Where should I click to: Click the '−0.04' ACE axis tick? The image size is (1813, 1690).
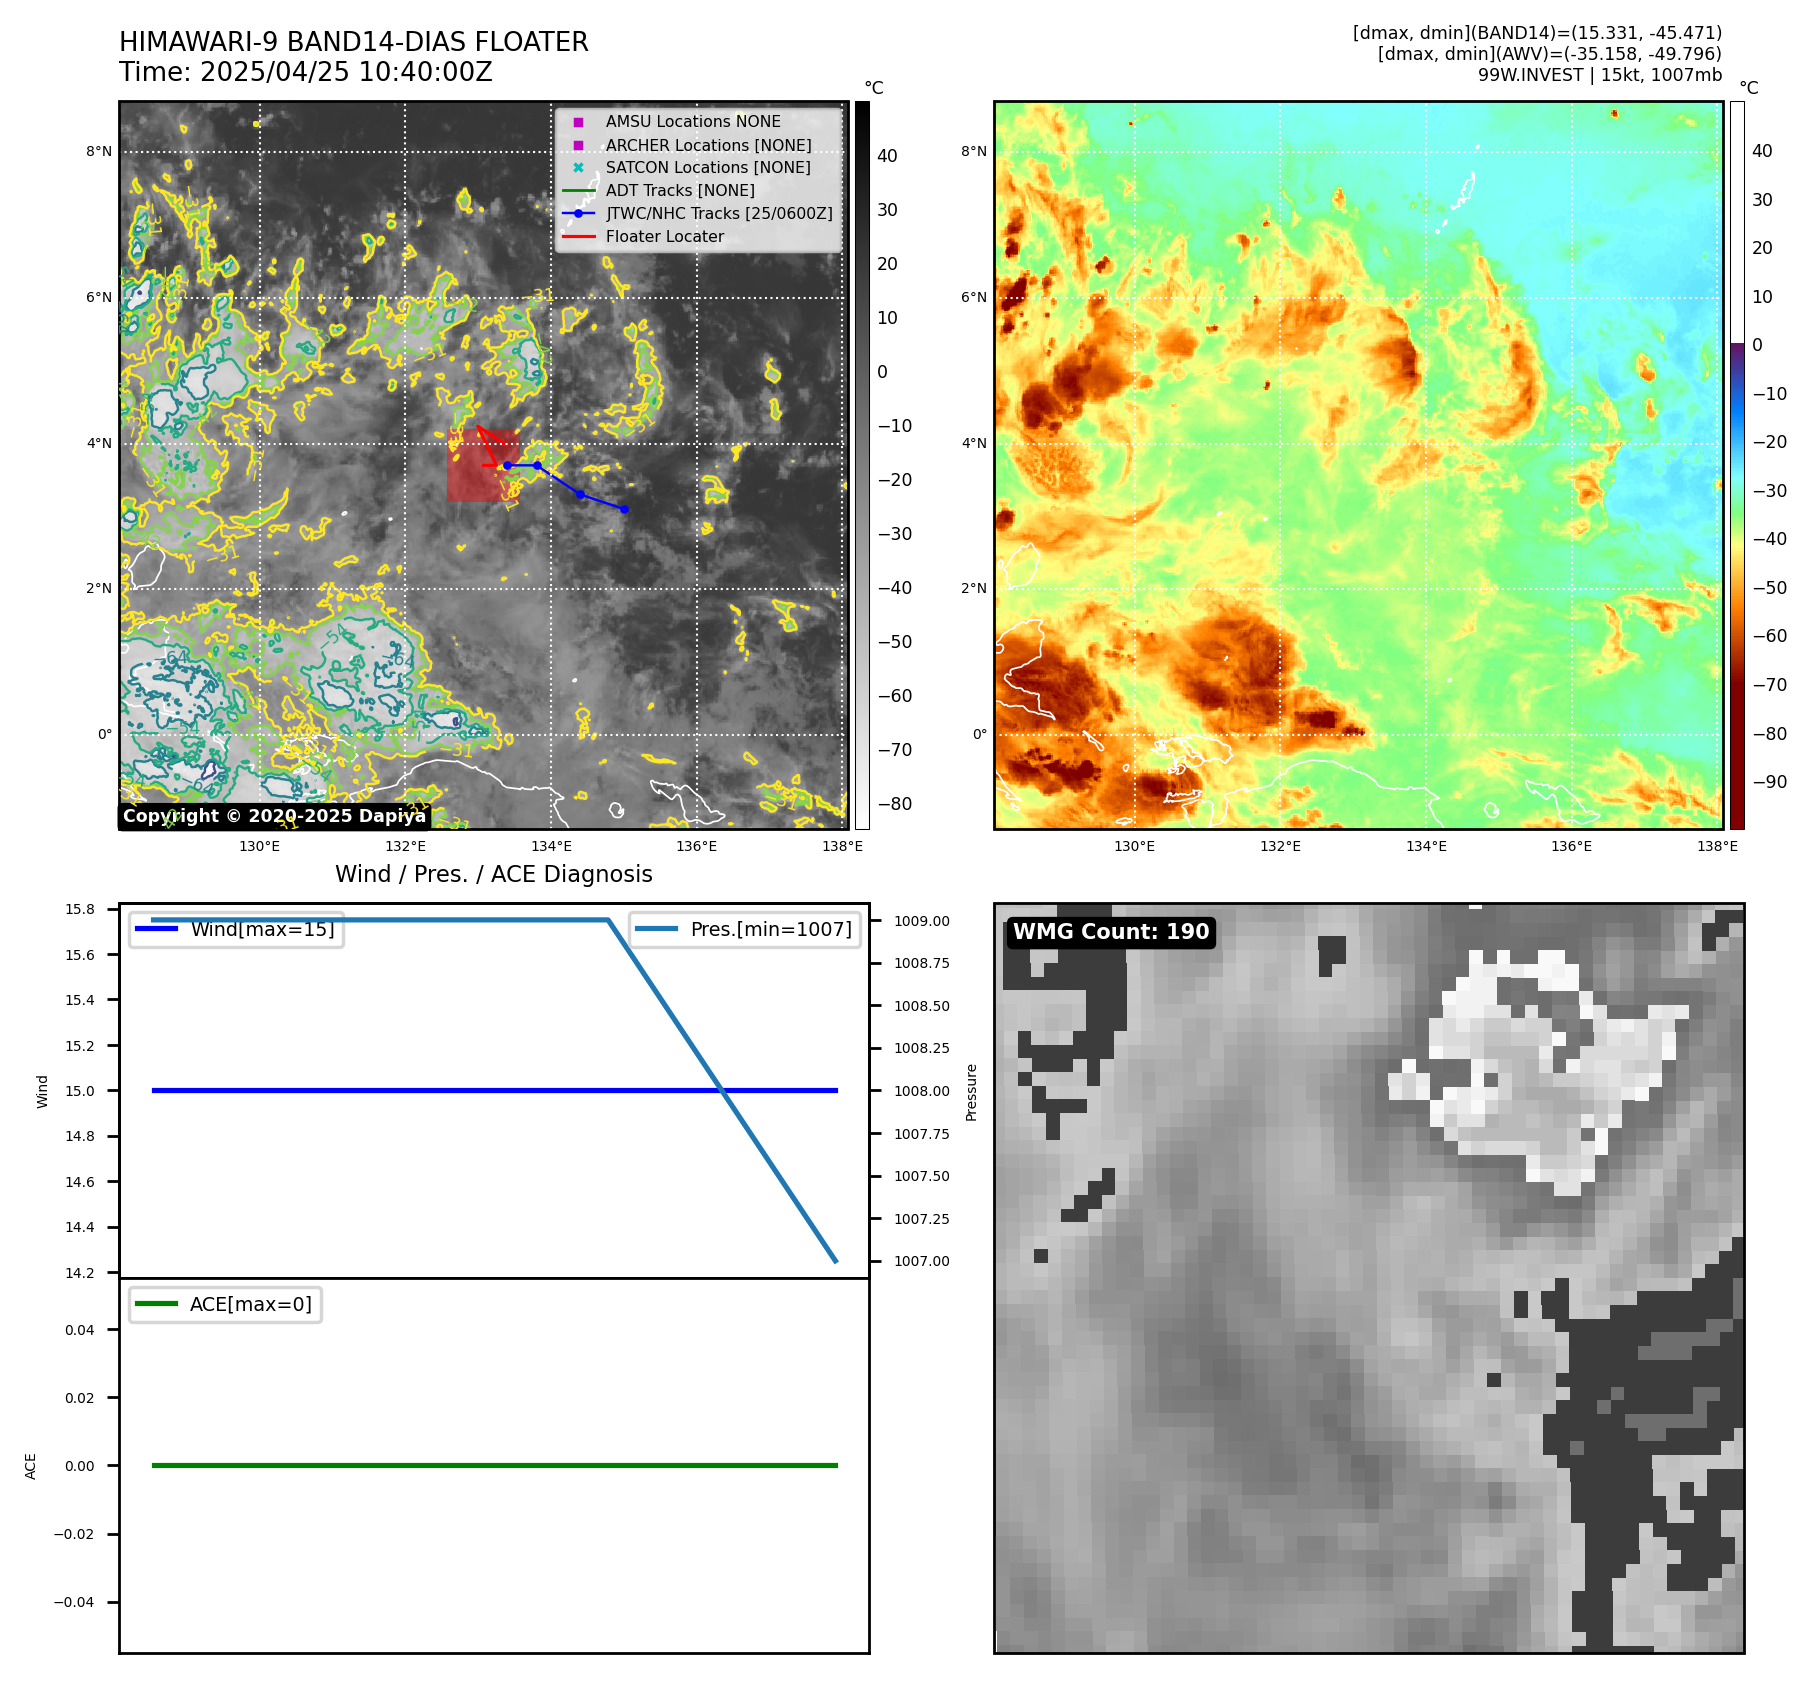pyautogui.click(x=74, y=1602)
